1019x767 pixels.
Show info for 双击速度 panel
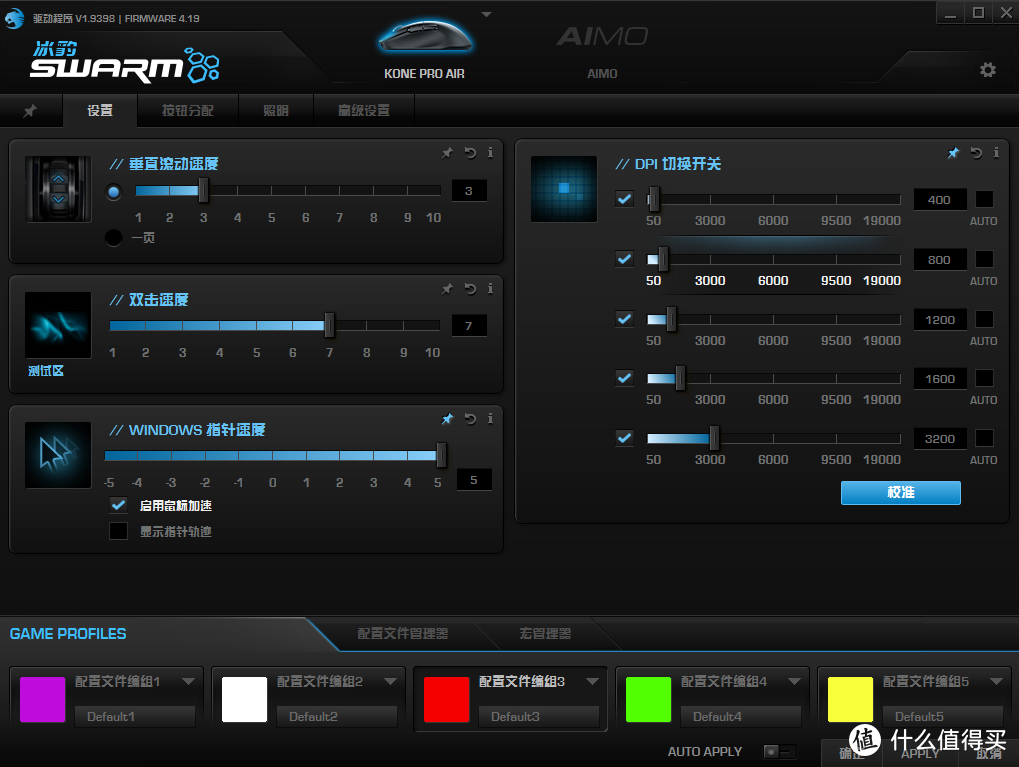[x=490, y=289]
